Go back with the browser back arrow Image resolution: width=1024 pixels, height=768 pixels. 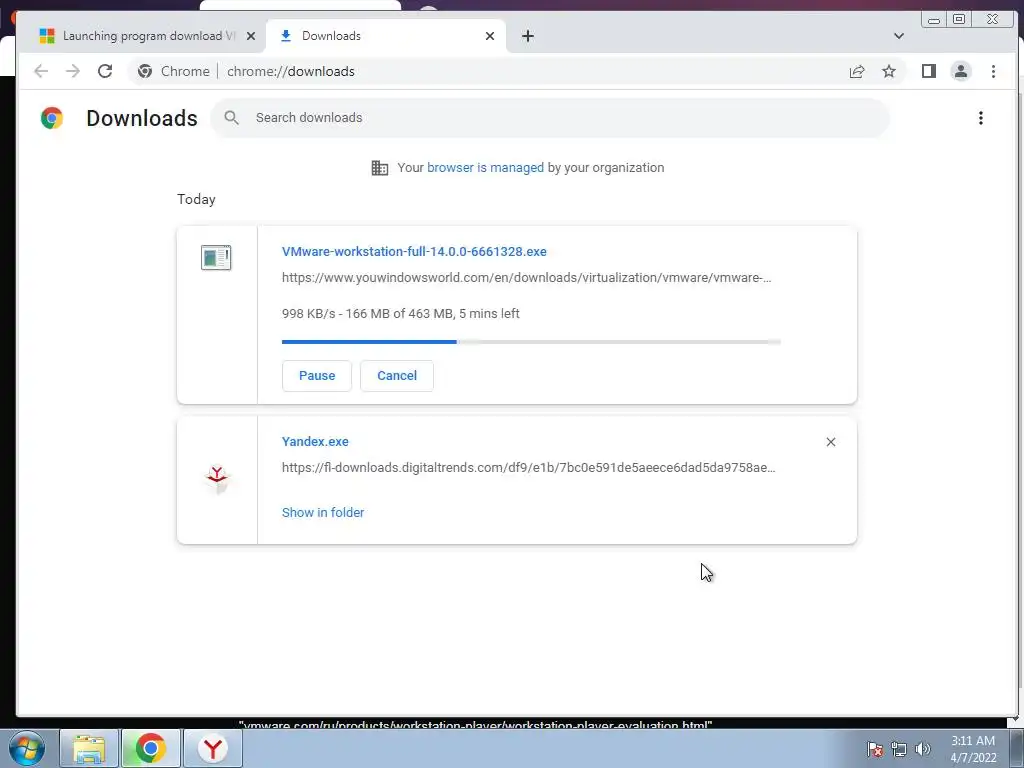(40, 71)
